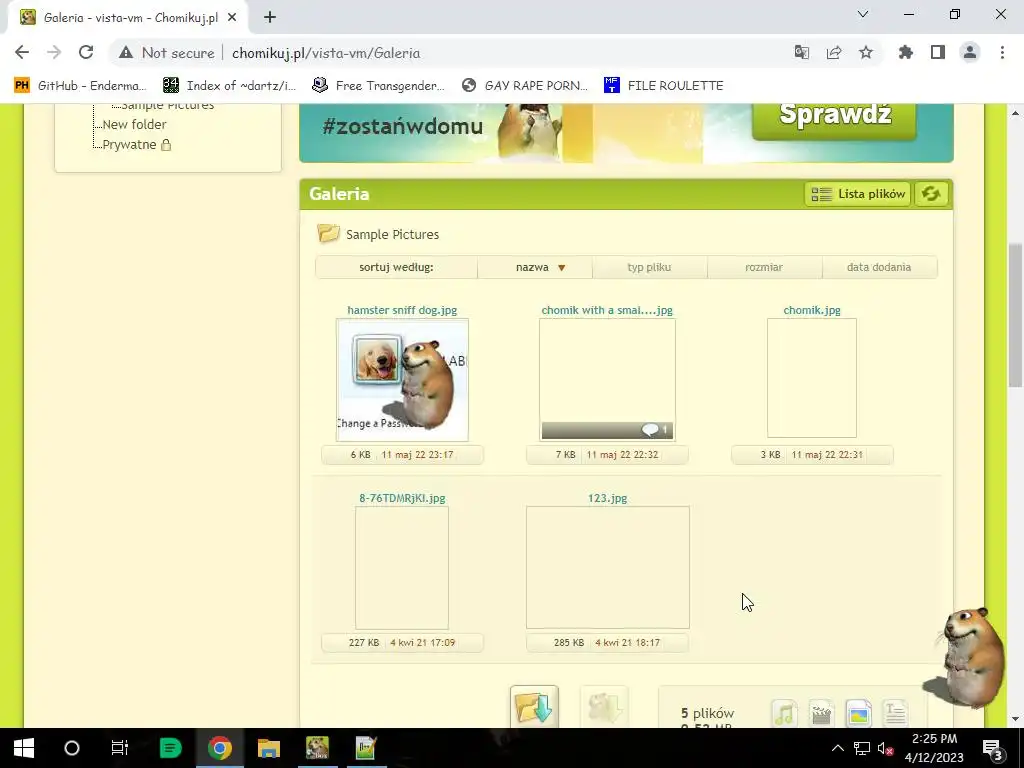Click the images filter icon

click(858, 713)
